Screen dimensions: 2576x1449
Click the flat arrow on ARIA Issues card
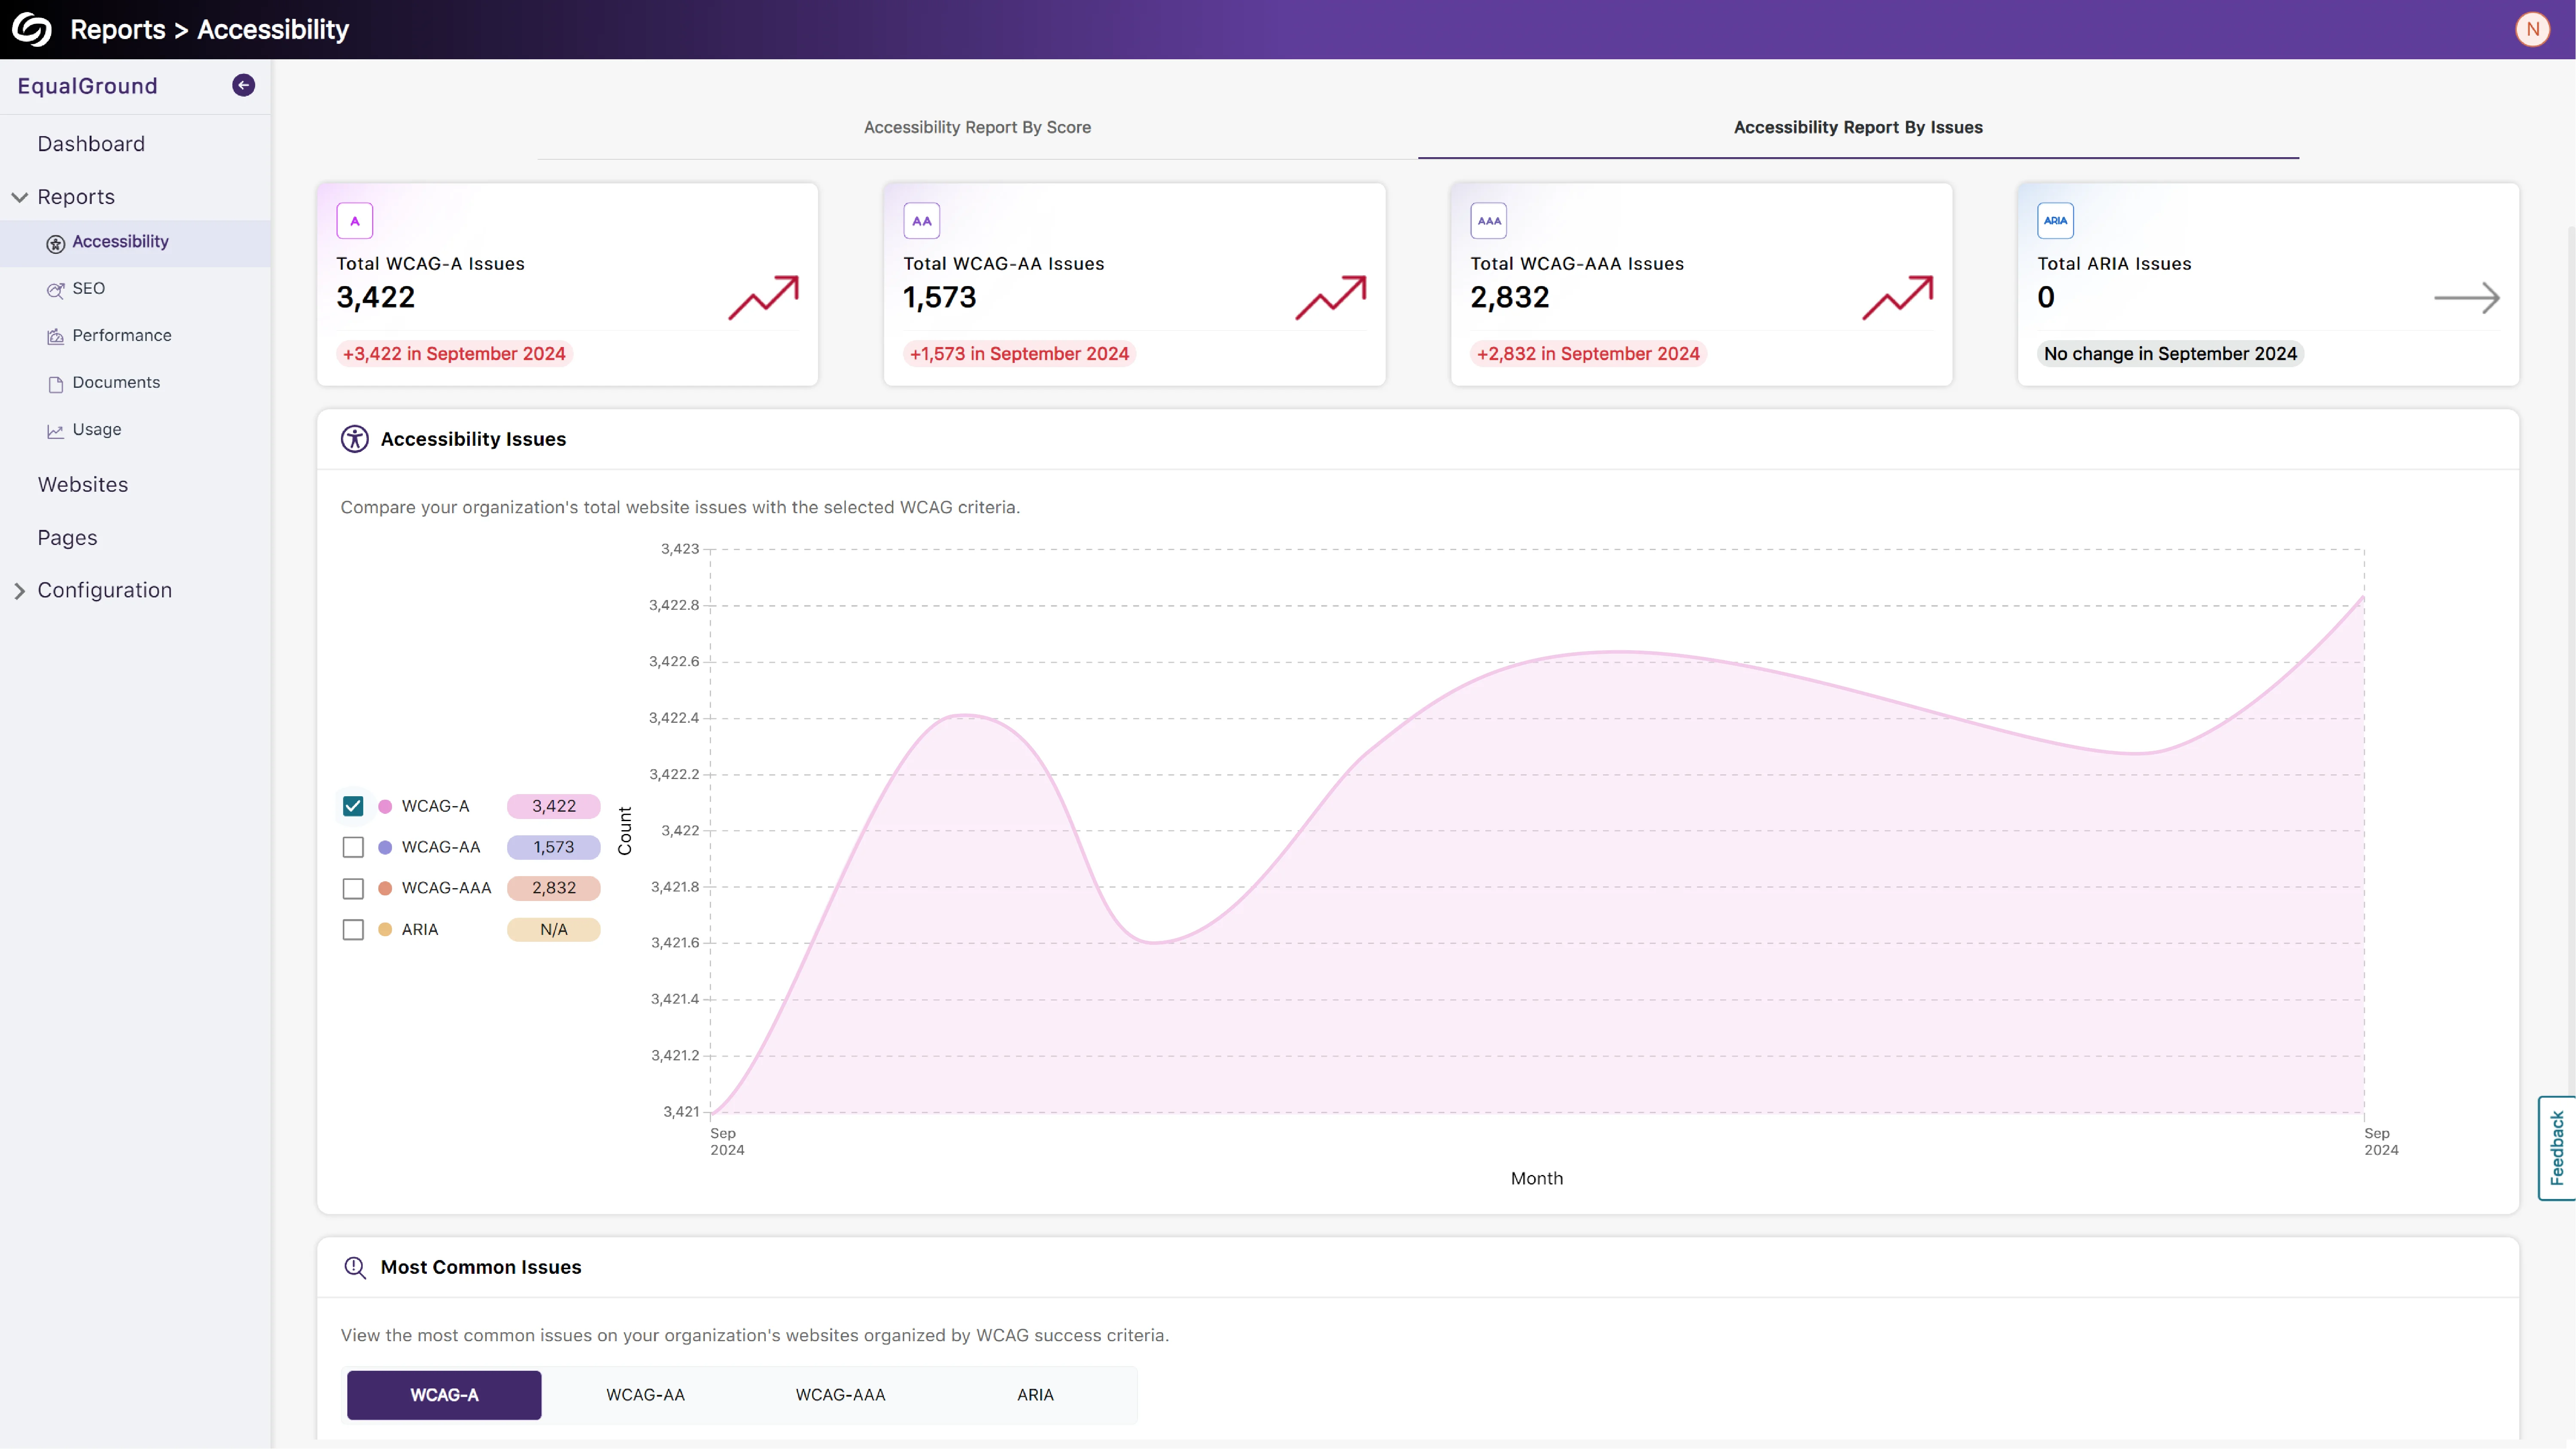point(2467,298)
